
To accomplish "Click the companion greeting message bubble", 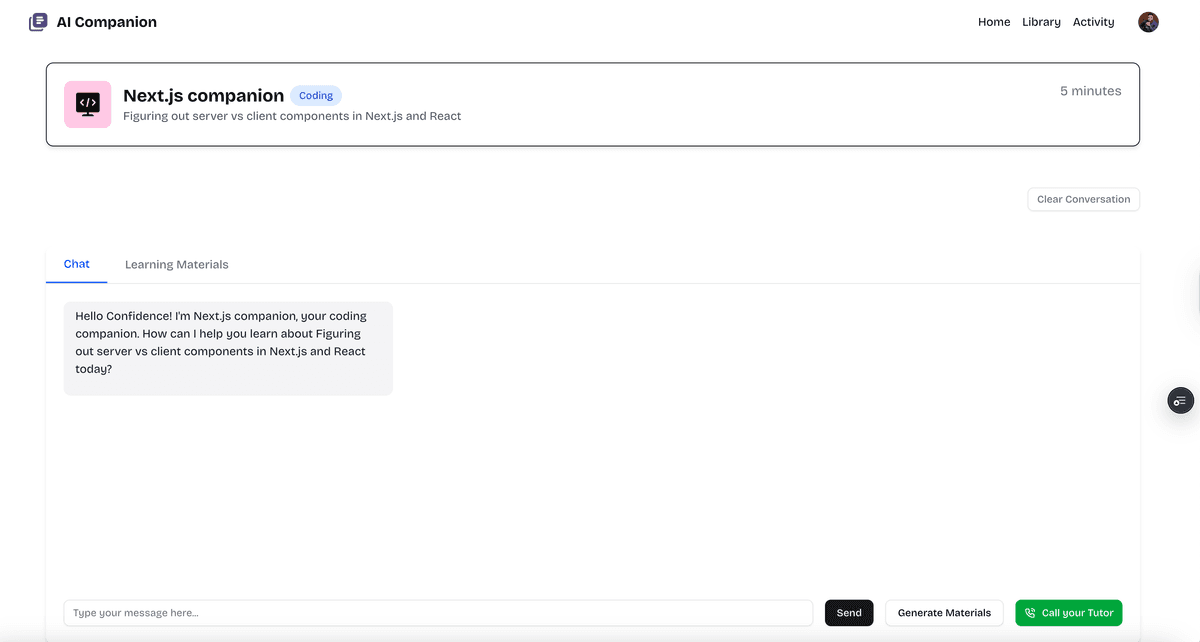I will [228, 348].
